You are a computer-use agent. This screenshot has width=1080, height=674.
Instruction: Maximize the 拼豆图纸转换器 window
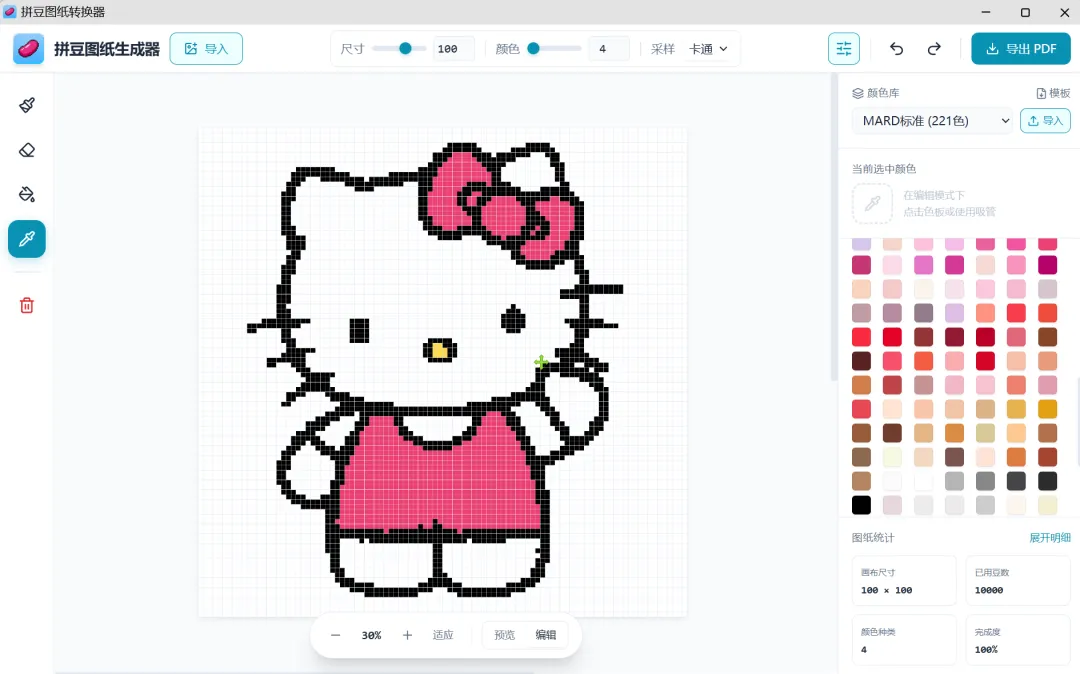point(1025,12)
